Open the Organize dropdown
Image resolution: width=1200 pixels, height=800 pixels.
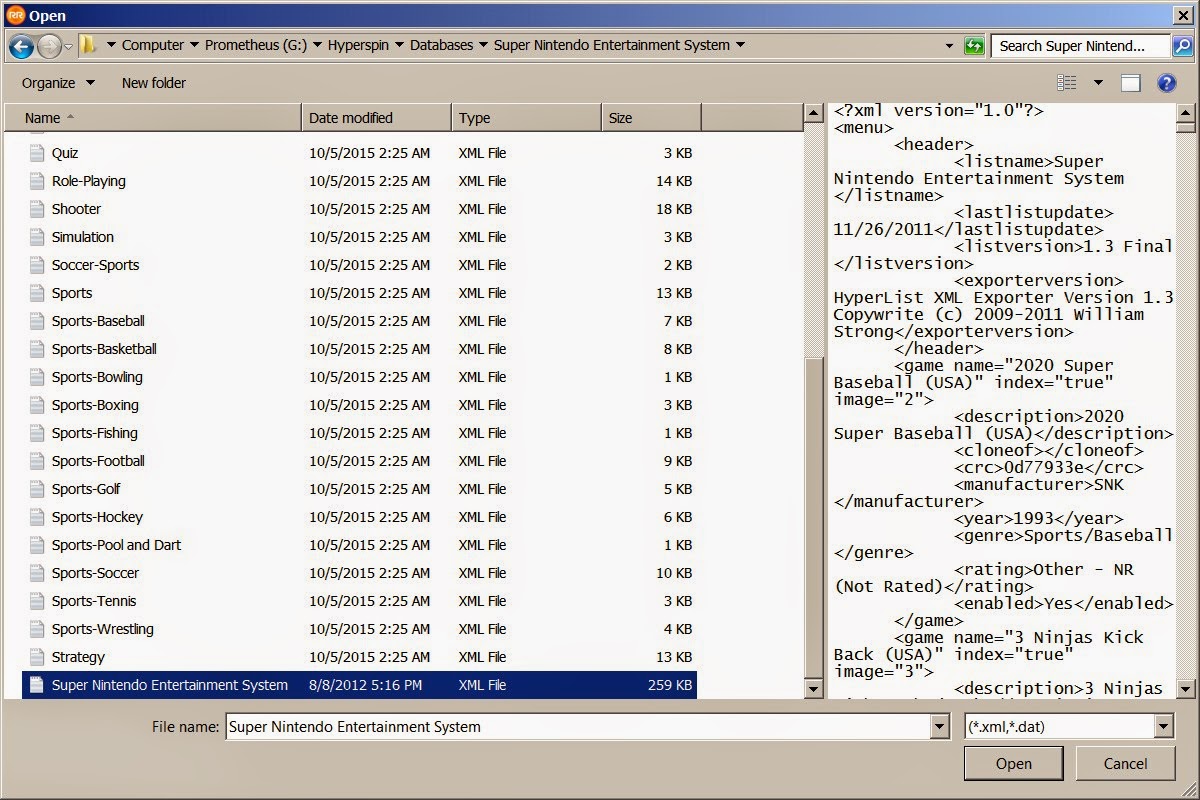[57, 83]
